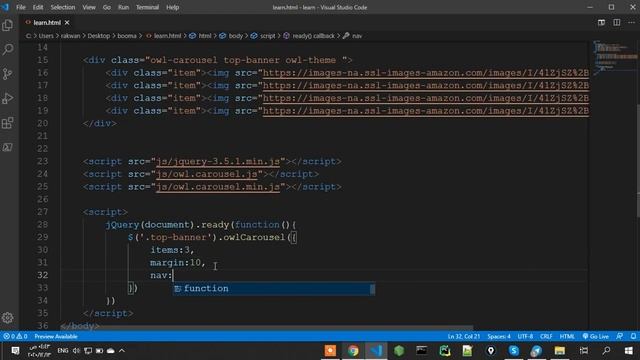The width and height of the screenshot is (640, 360).
Task: Open preview to the side icon
Action: [601, 22]
